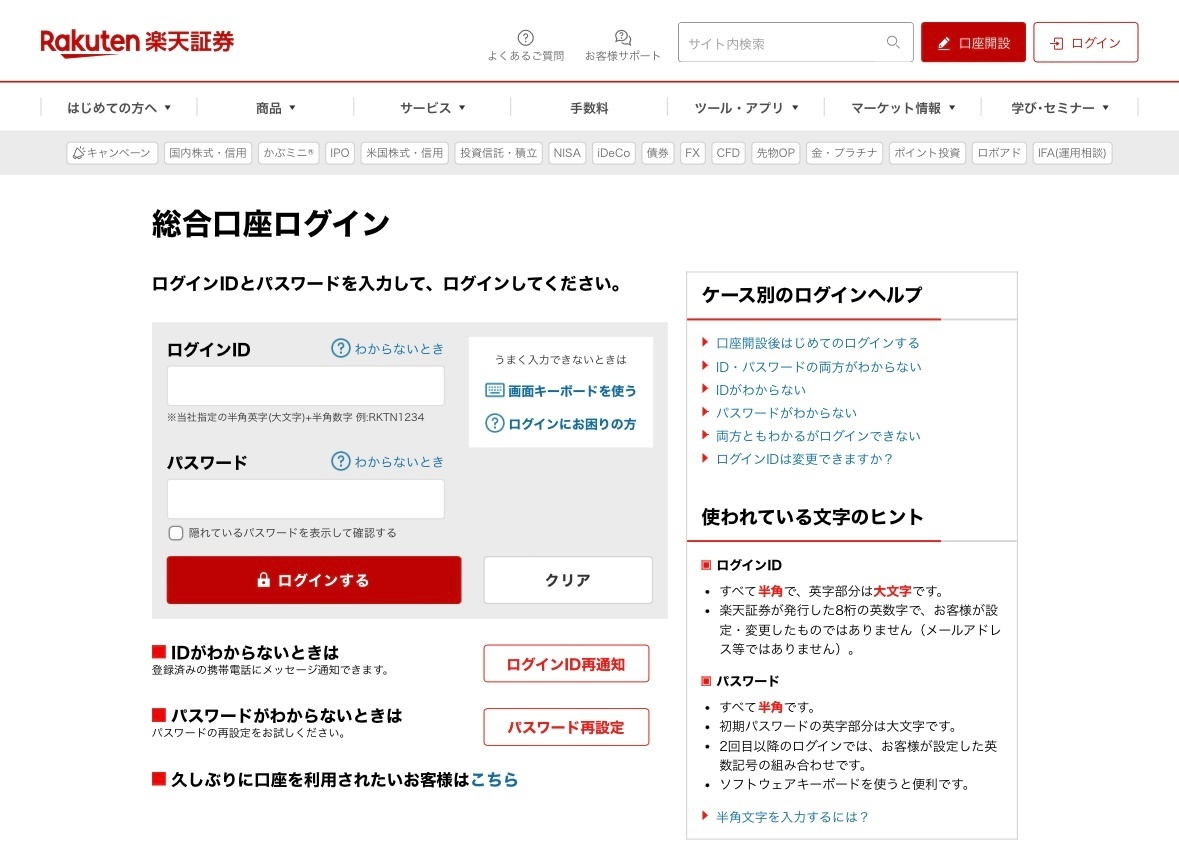Click the red ログインする button

pyautogui.click(x=314, y=580)
